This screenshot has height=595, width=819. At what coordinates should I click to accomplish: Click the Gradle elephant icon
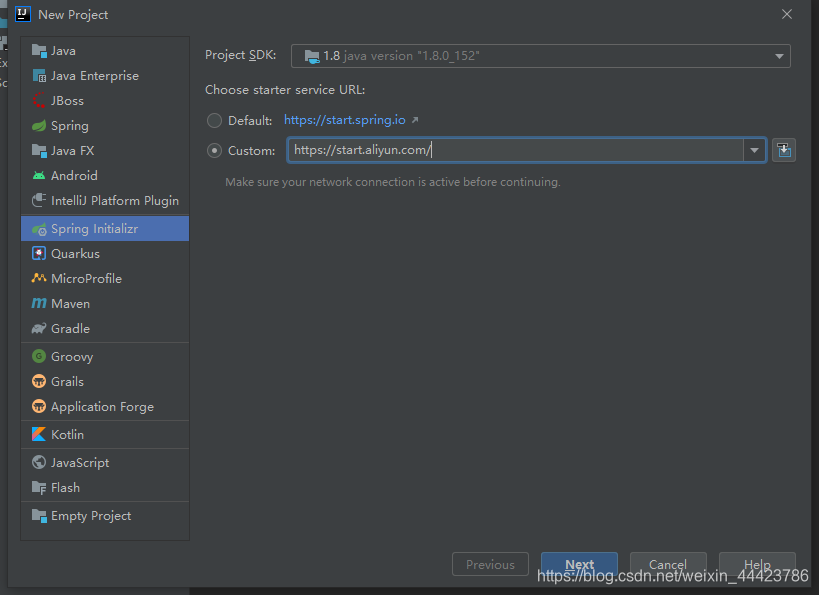pos(39,329)
